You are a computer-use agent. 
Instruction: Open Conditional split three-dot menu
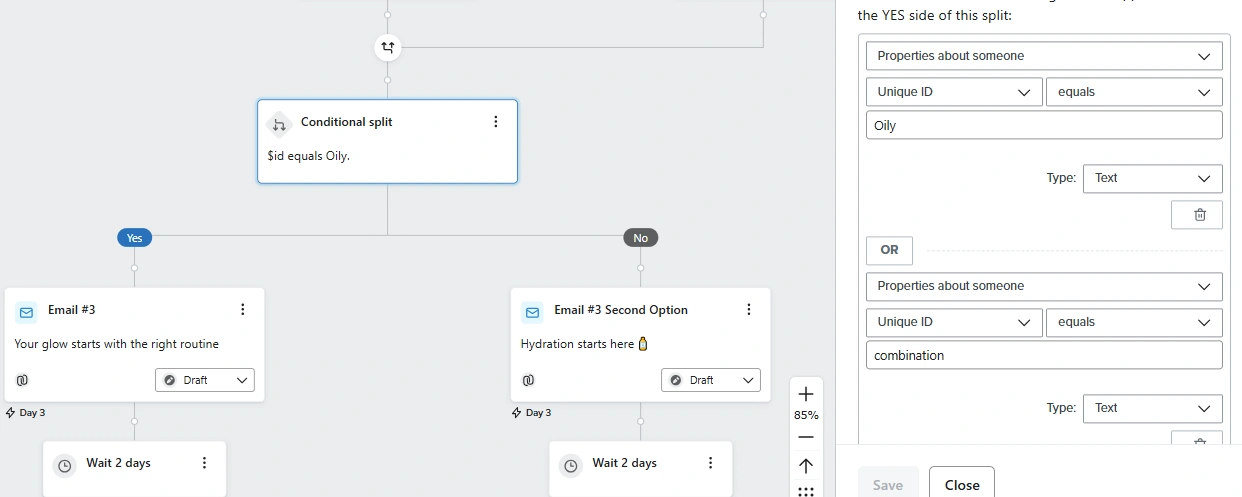[496, 122]
